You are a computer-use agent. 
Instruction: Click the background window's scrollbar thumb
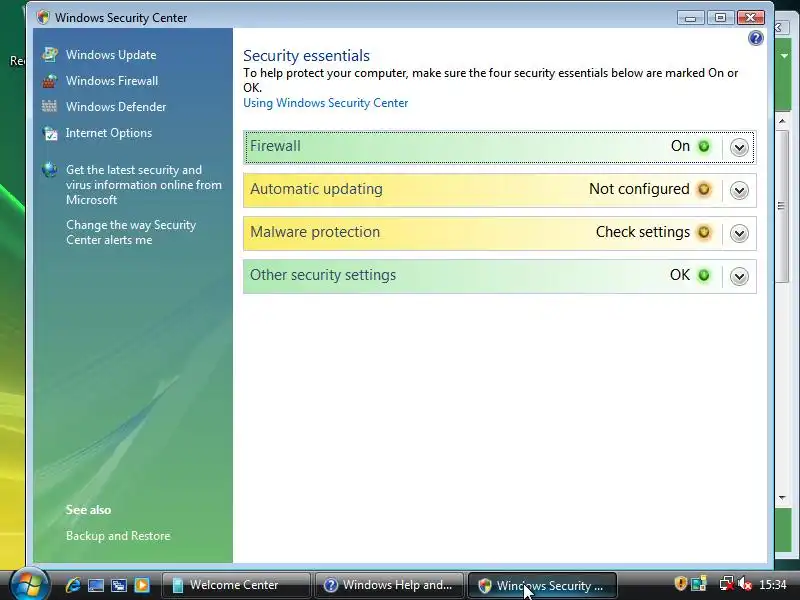click(782, 206)
